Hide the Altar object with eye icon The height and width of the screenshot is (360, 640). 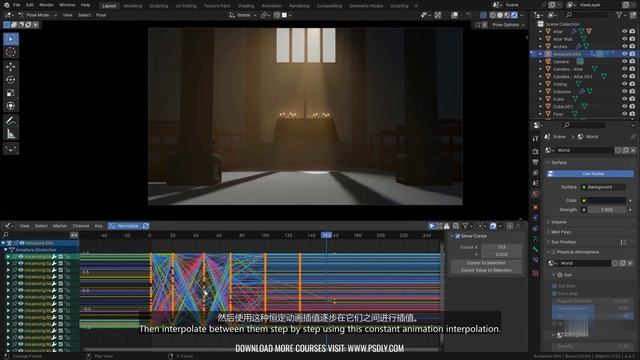624,31
